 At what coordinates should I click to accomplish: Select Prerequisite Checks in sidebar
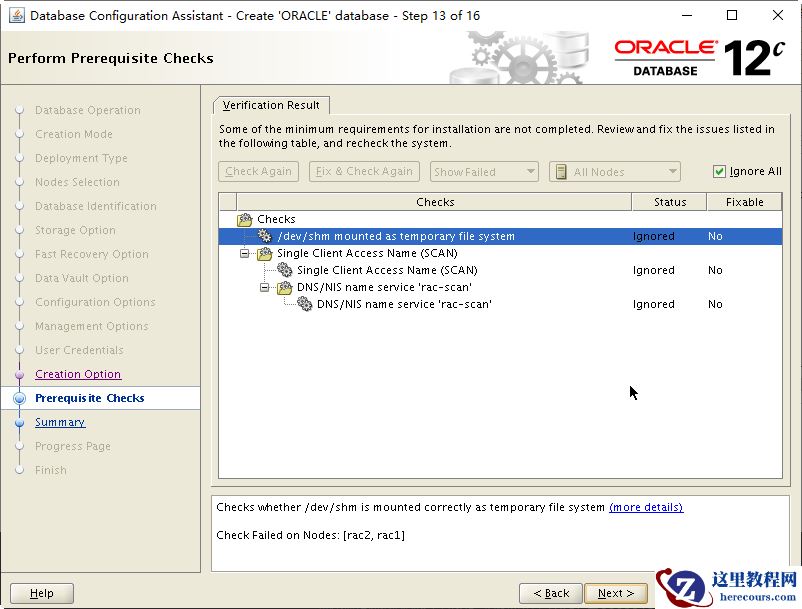point(90,398)
